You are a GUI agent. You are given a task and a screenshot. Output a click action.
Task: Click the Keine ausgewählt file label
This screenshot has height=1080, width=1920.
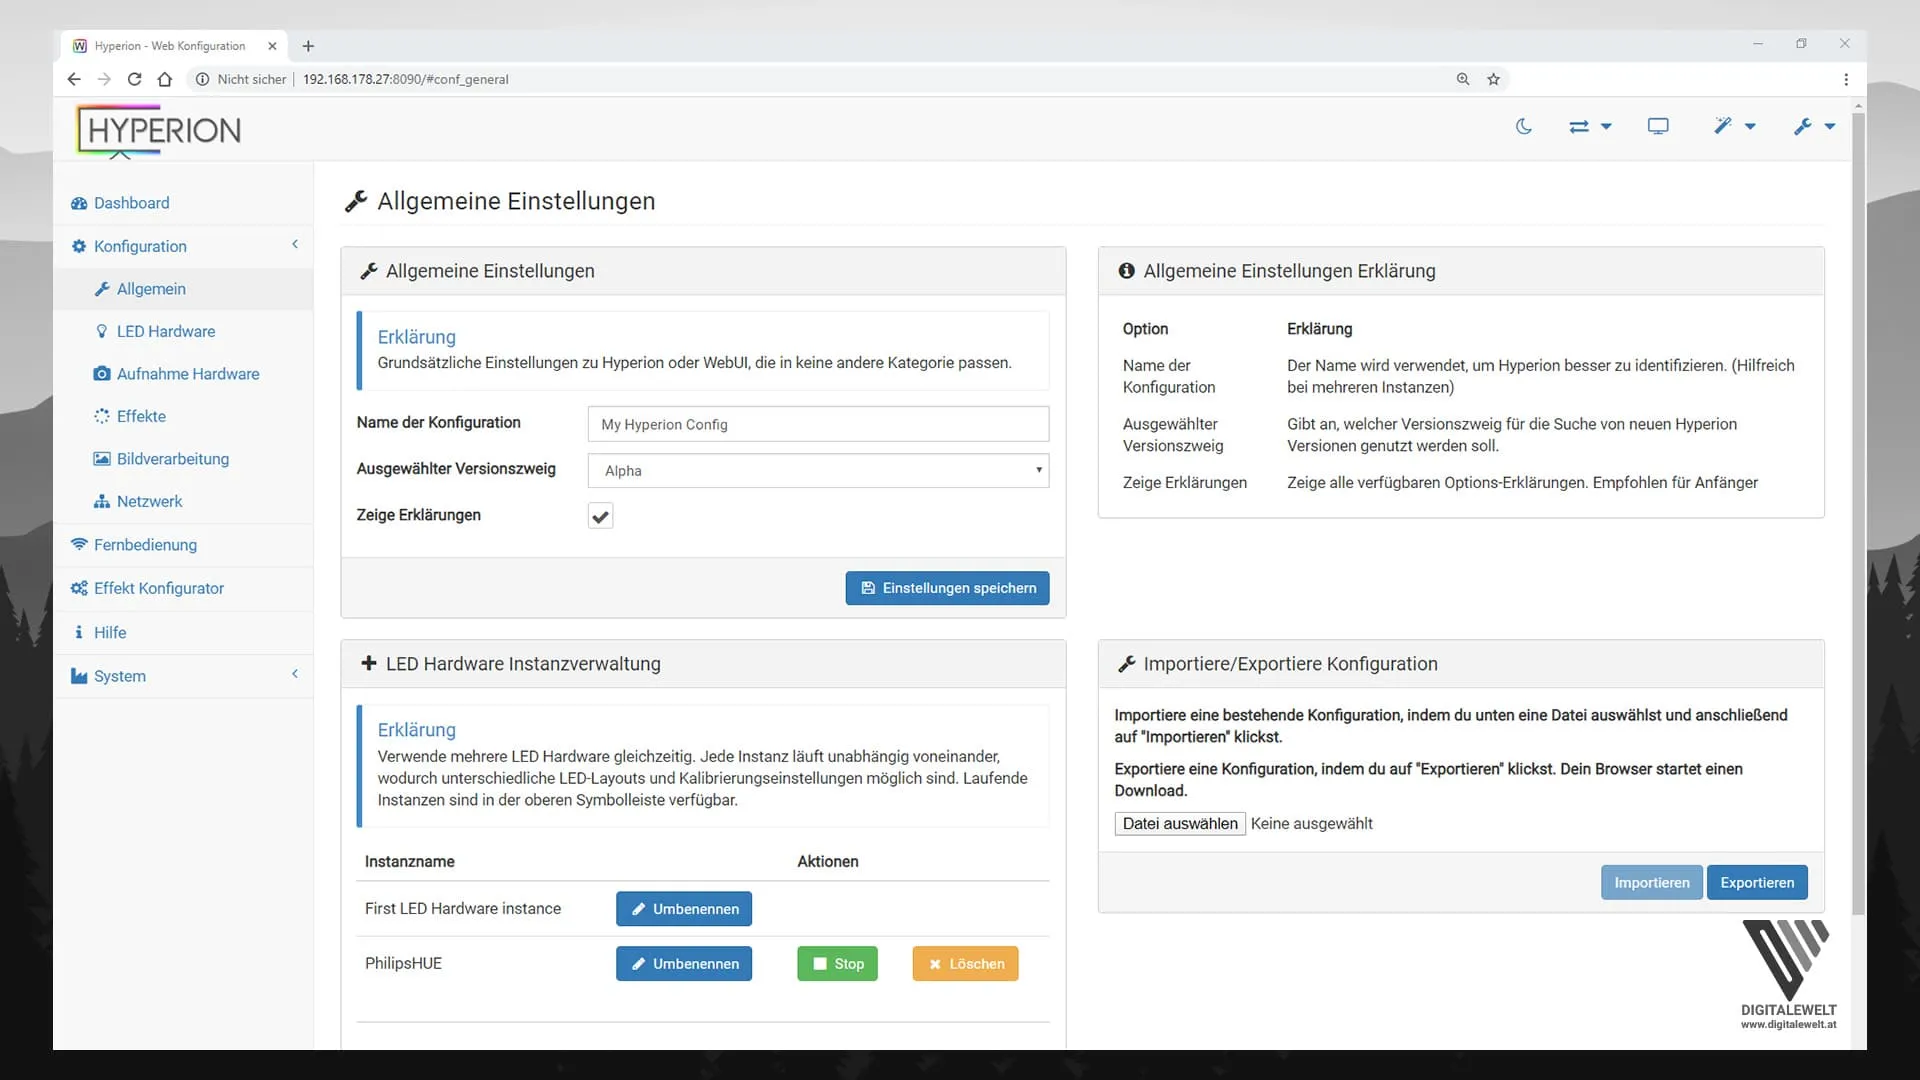click(1311, 824)
